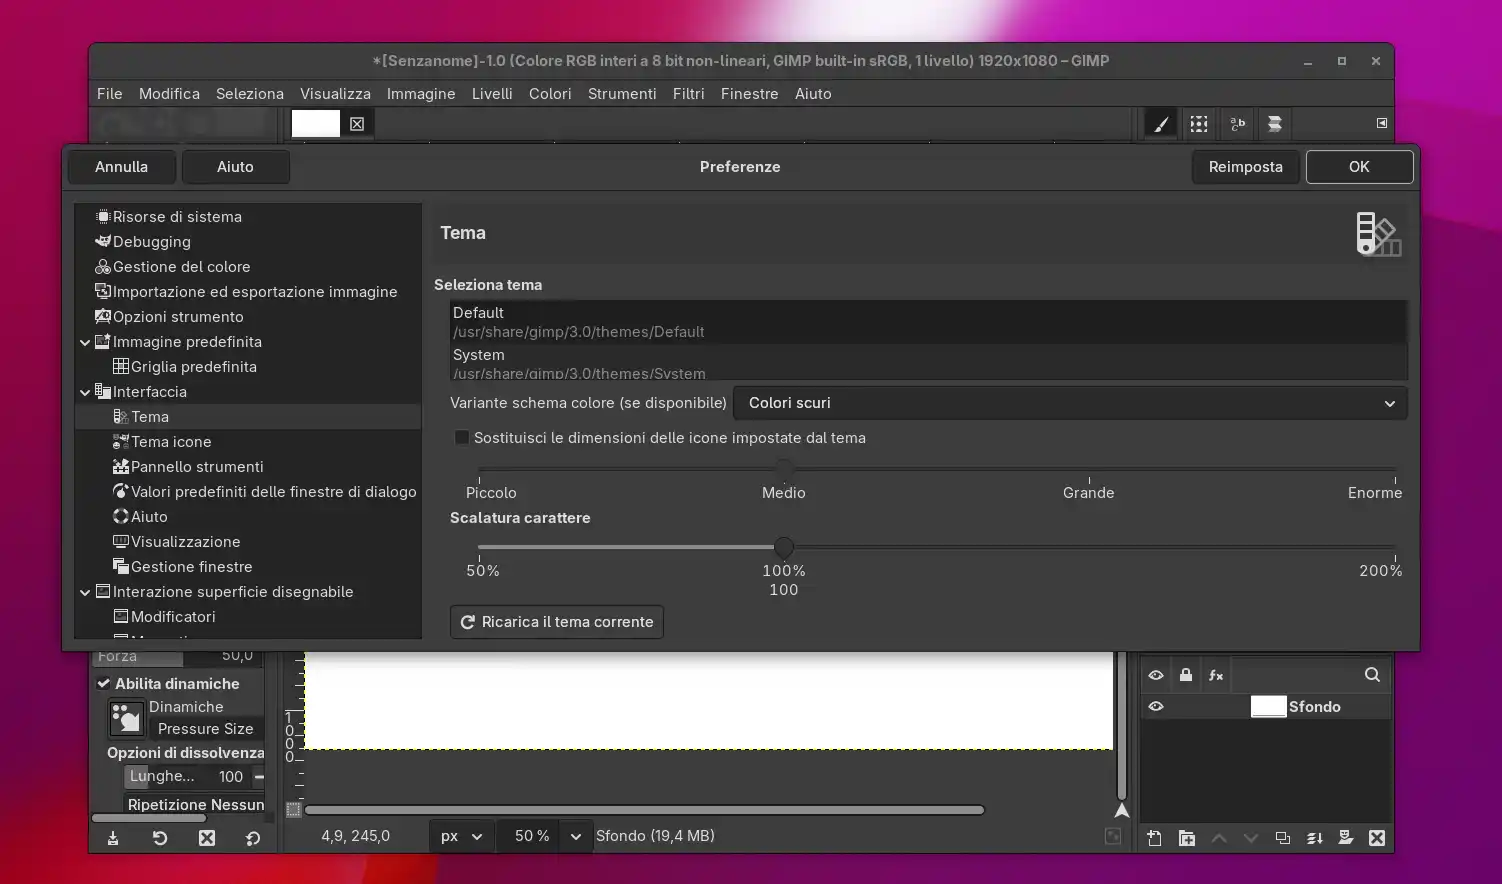Save tool preset icon in tool options
1502x884 pixels.
point(113,838)
